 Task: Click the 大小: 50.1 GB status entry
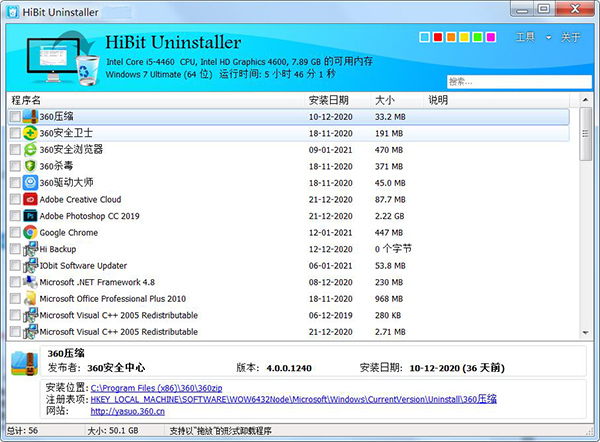(113, 431)
